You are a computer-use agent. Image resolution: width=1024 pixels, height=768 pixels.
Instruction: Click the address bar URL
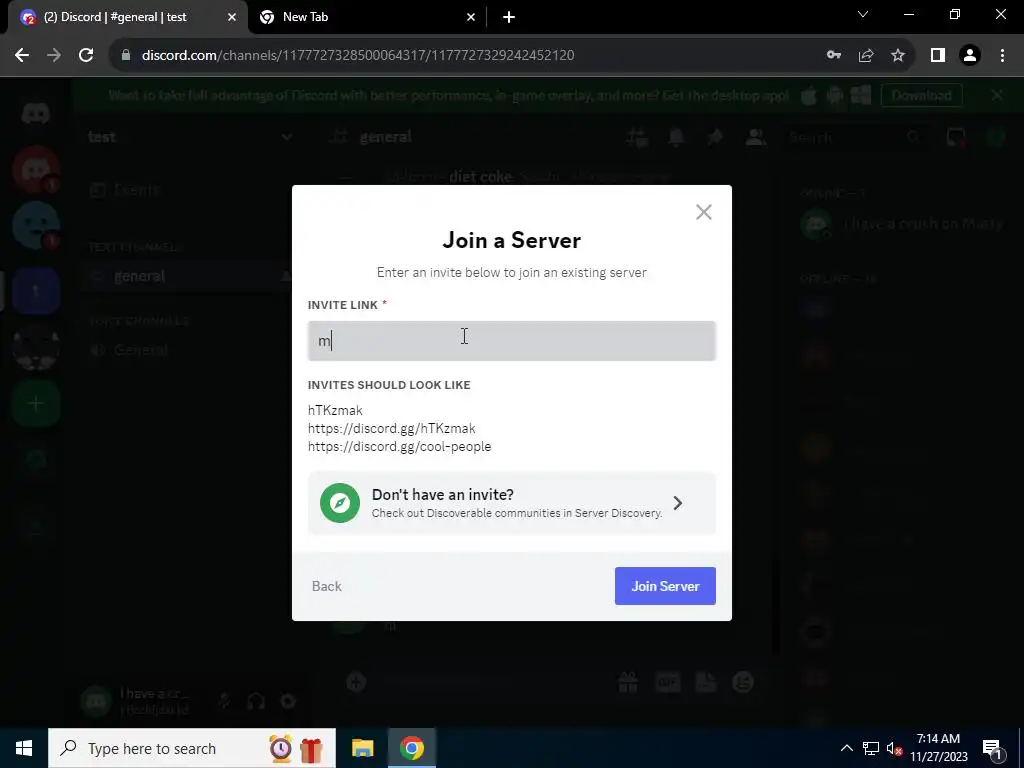click(358, 55)
